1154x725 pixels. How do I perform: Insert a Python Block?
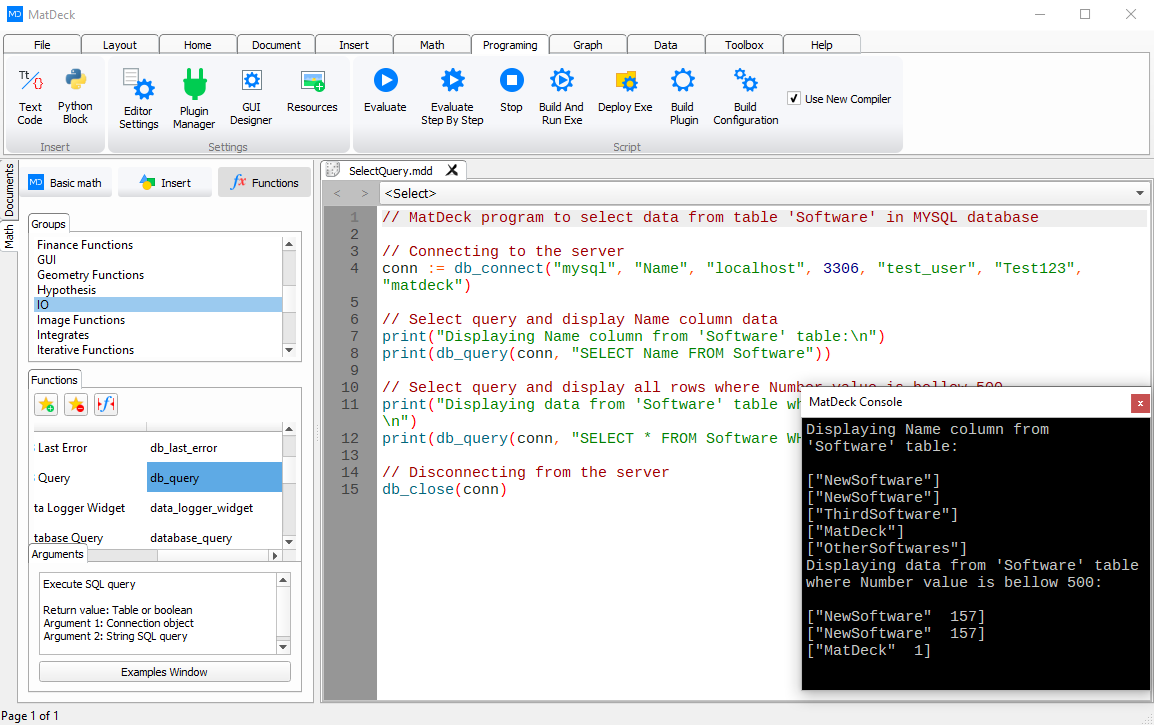75,97
